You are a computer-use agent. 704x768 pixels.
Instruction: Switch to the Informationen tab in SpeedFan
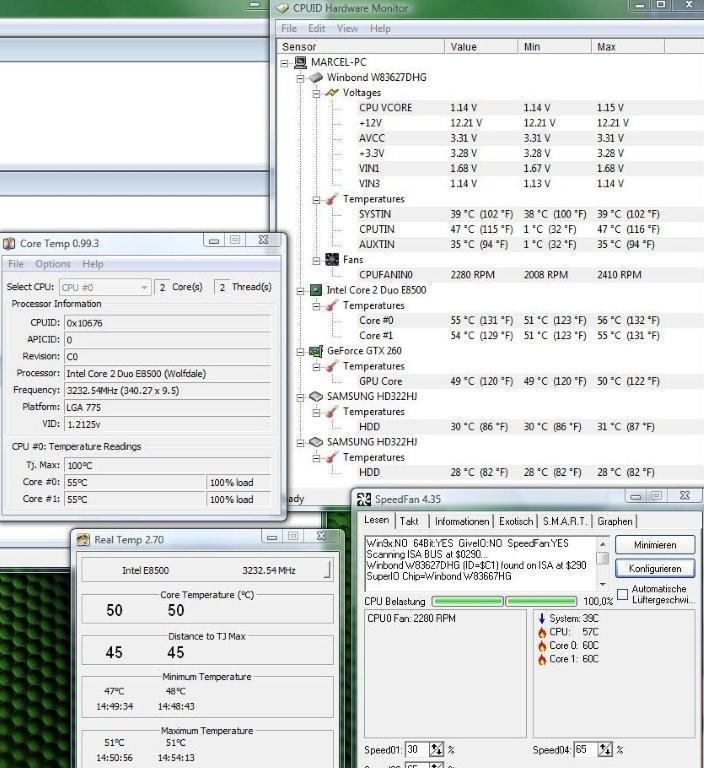pyautogui.click(x=462, y=521)
